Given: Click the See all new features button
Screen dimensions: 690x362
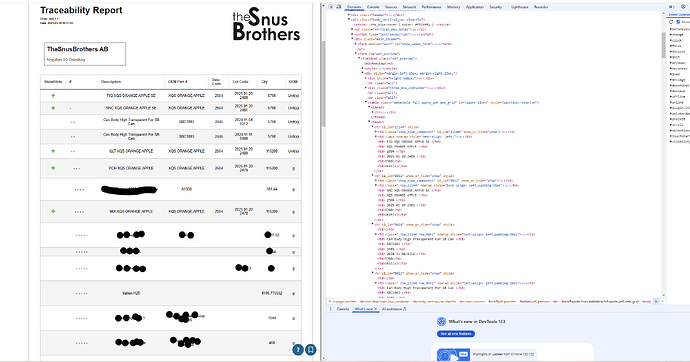Looking at the screenshot, I should (x=456, y=334).
